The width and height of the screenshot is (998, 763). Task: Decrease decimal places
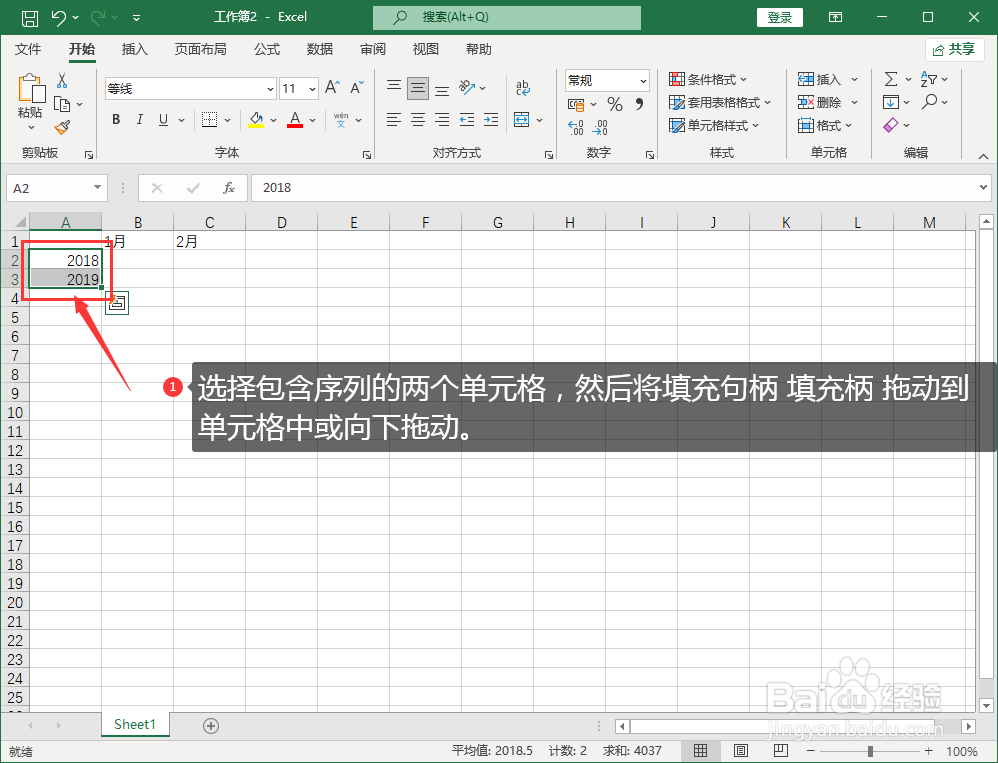pos(600,128)
